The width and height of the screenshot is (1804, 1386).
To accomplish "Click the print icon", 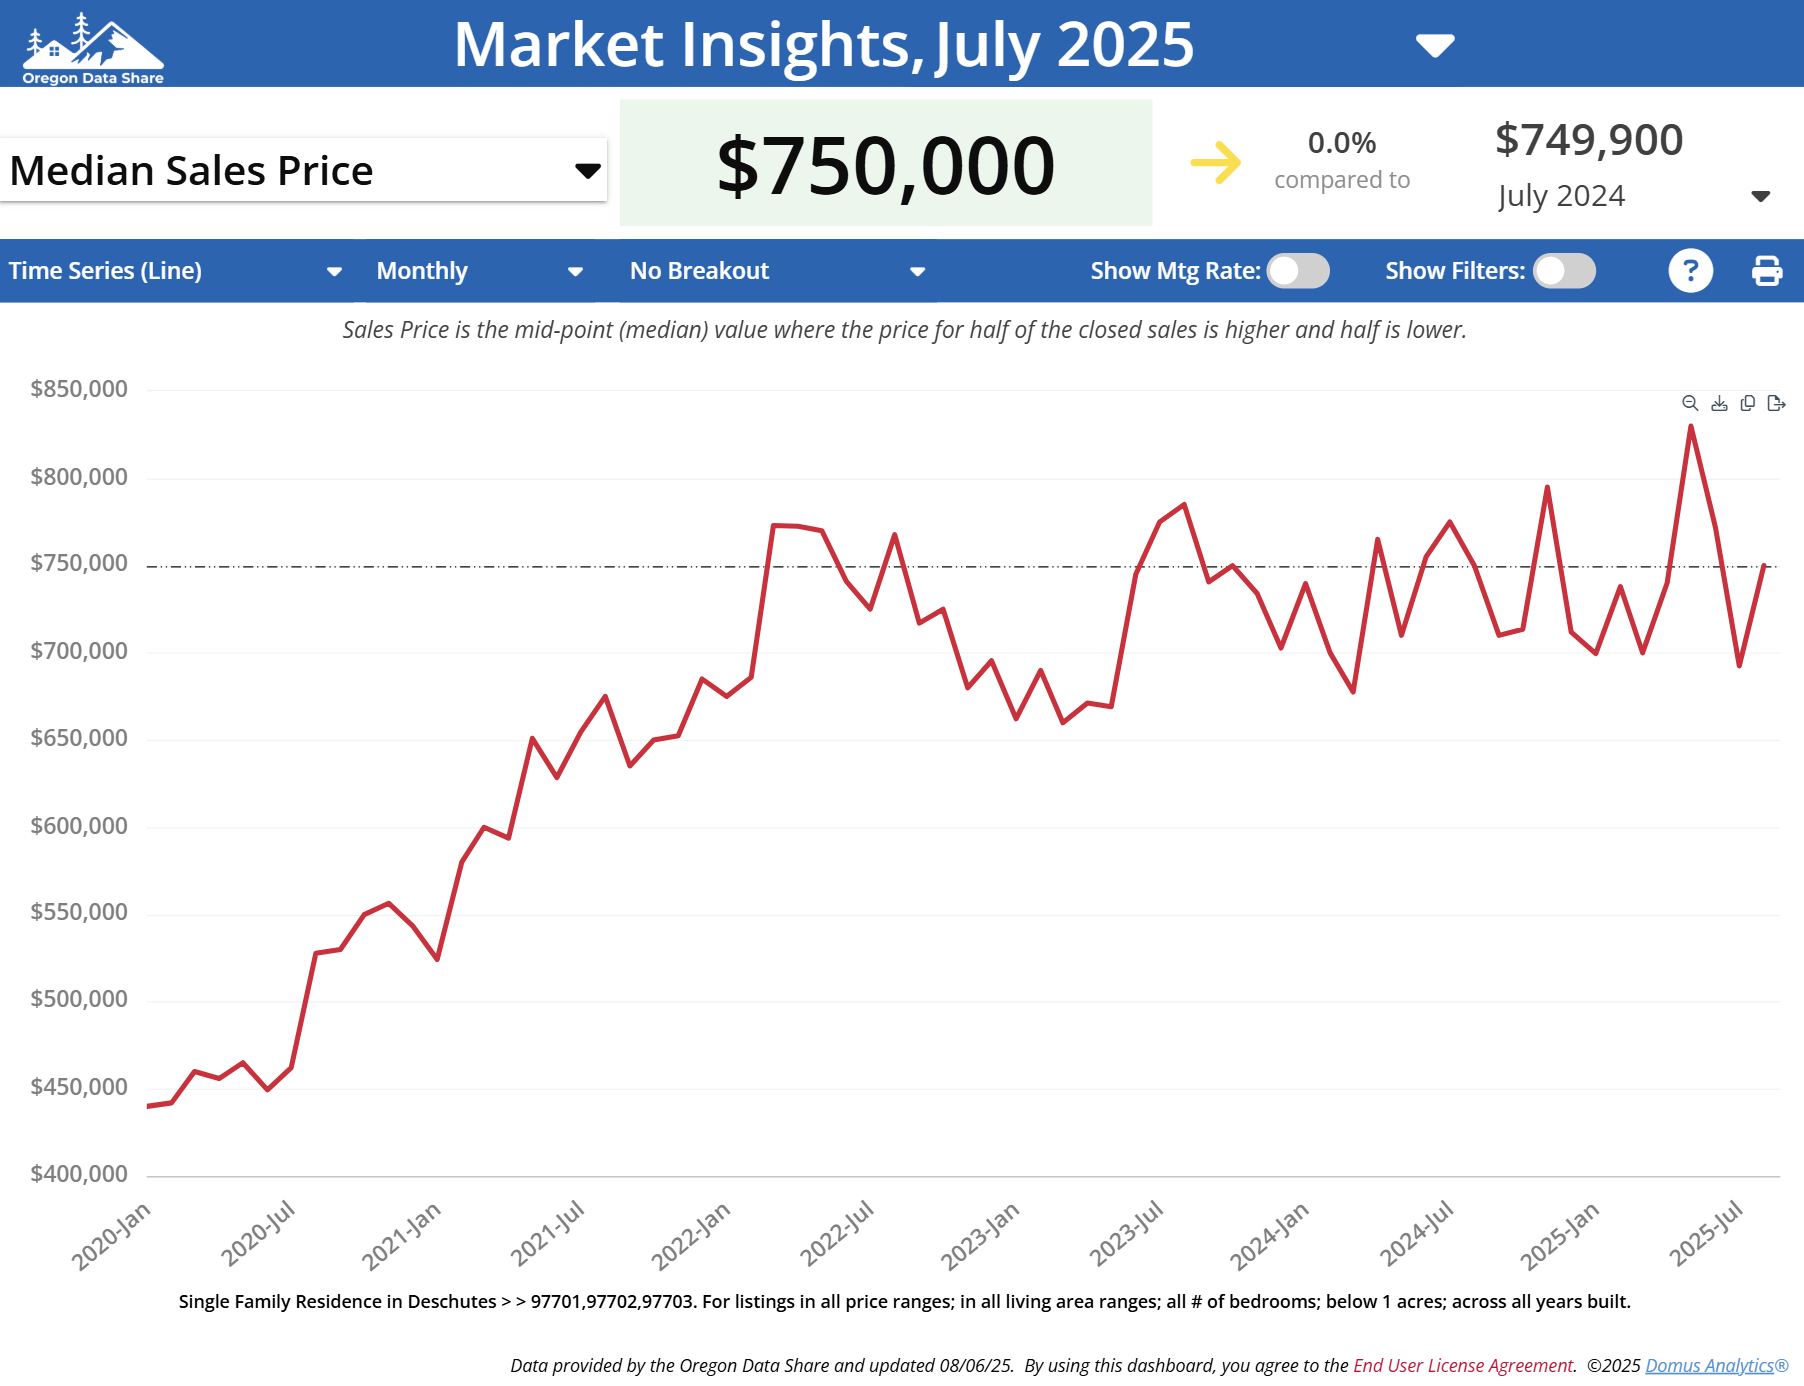I will 1766,270.
